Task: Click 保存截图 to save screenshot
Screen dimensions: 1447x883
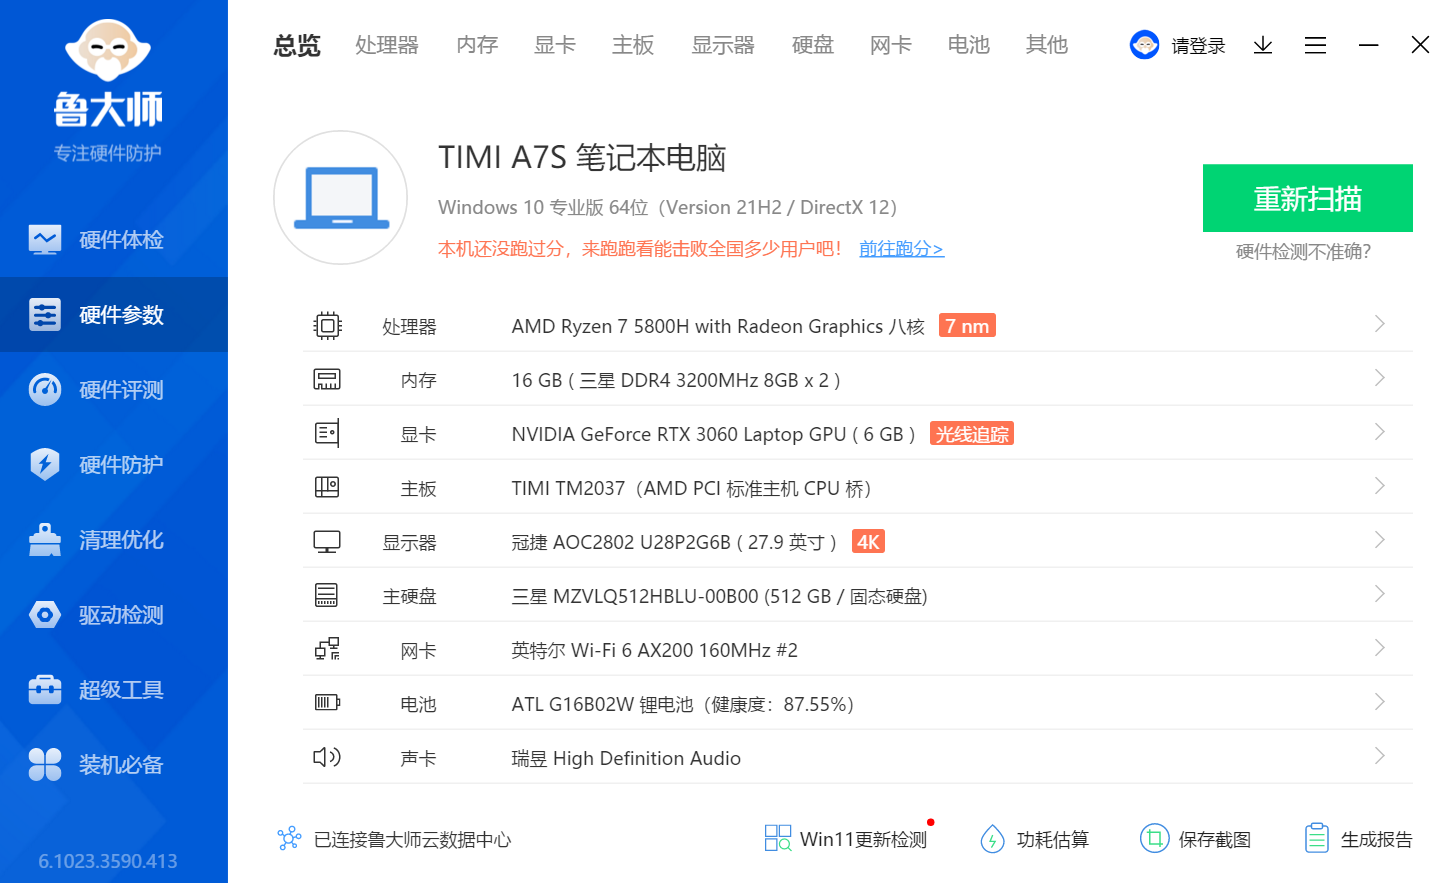Action: click(1195, 839)
